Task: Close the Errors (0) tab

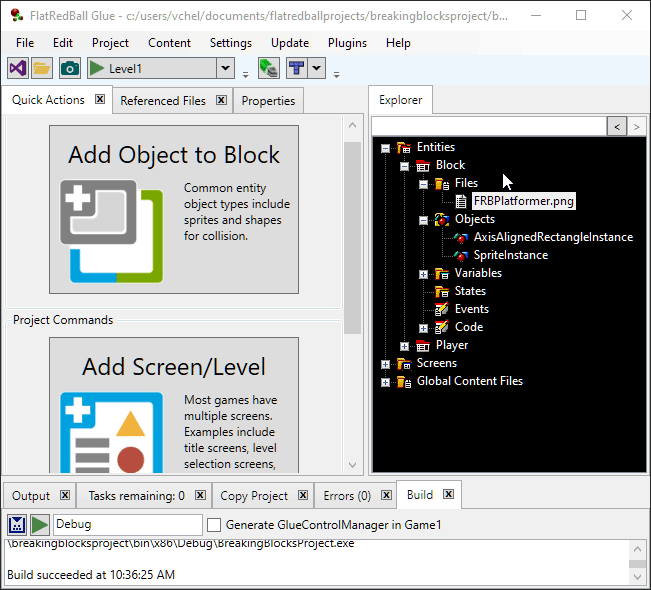Action: (x=386, y=495)
